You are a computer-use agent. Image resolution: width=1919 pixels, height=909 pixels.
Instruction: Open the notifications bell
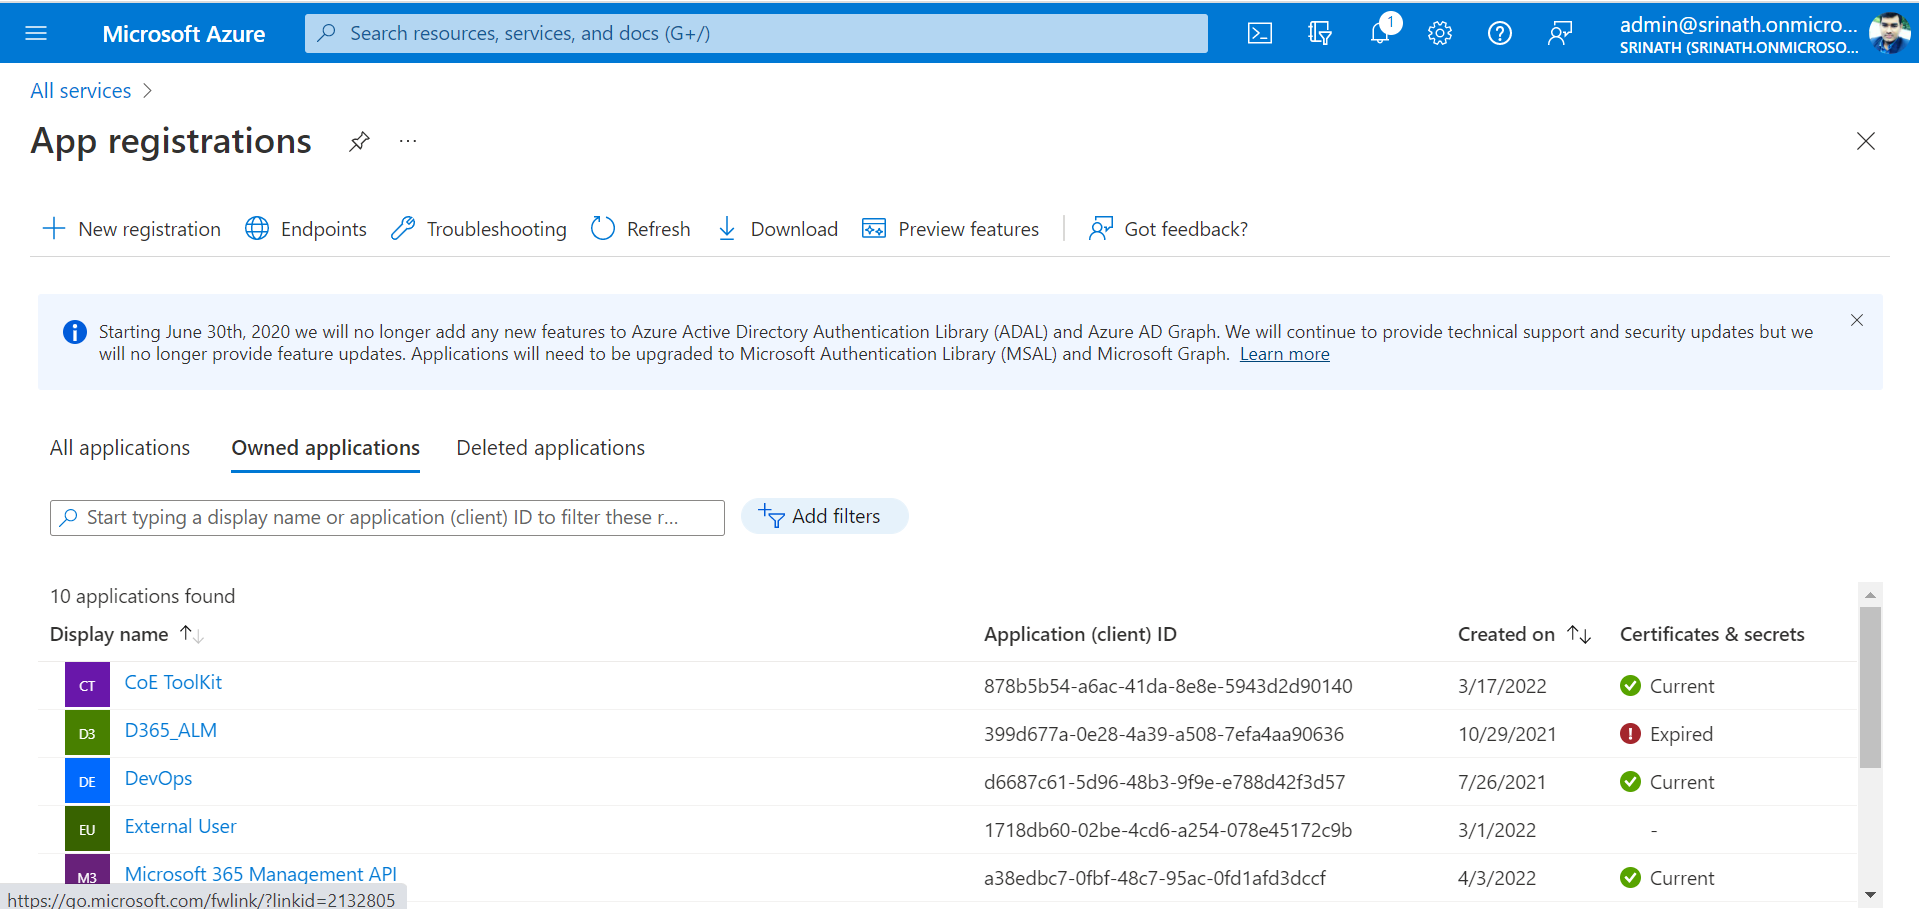[1380, 33]
